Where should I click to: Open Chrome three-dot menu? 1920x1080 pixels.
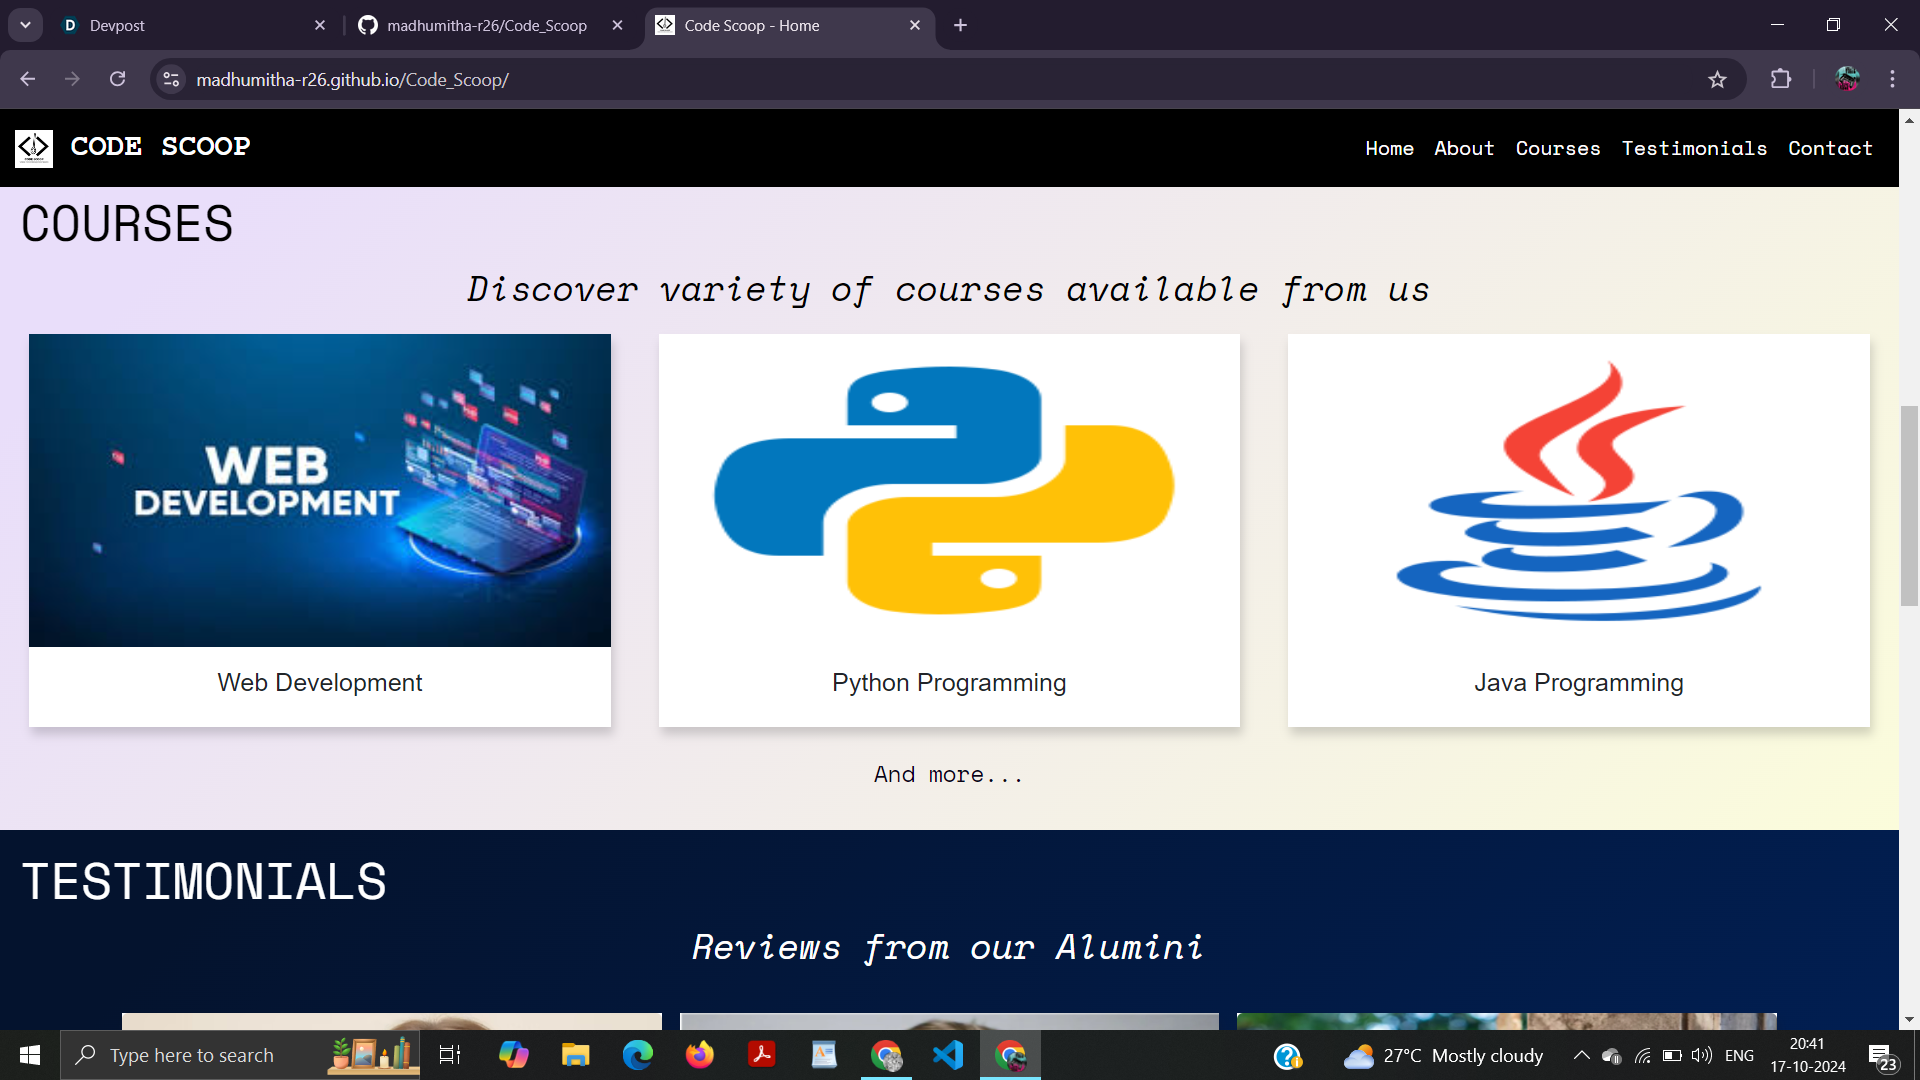point(1892,80)
